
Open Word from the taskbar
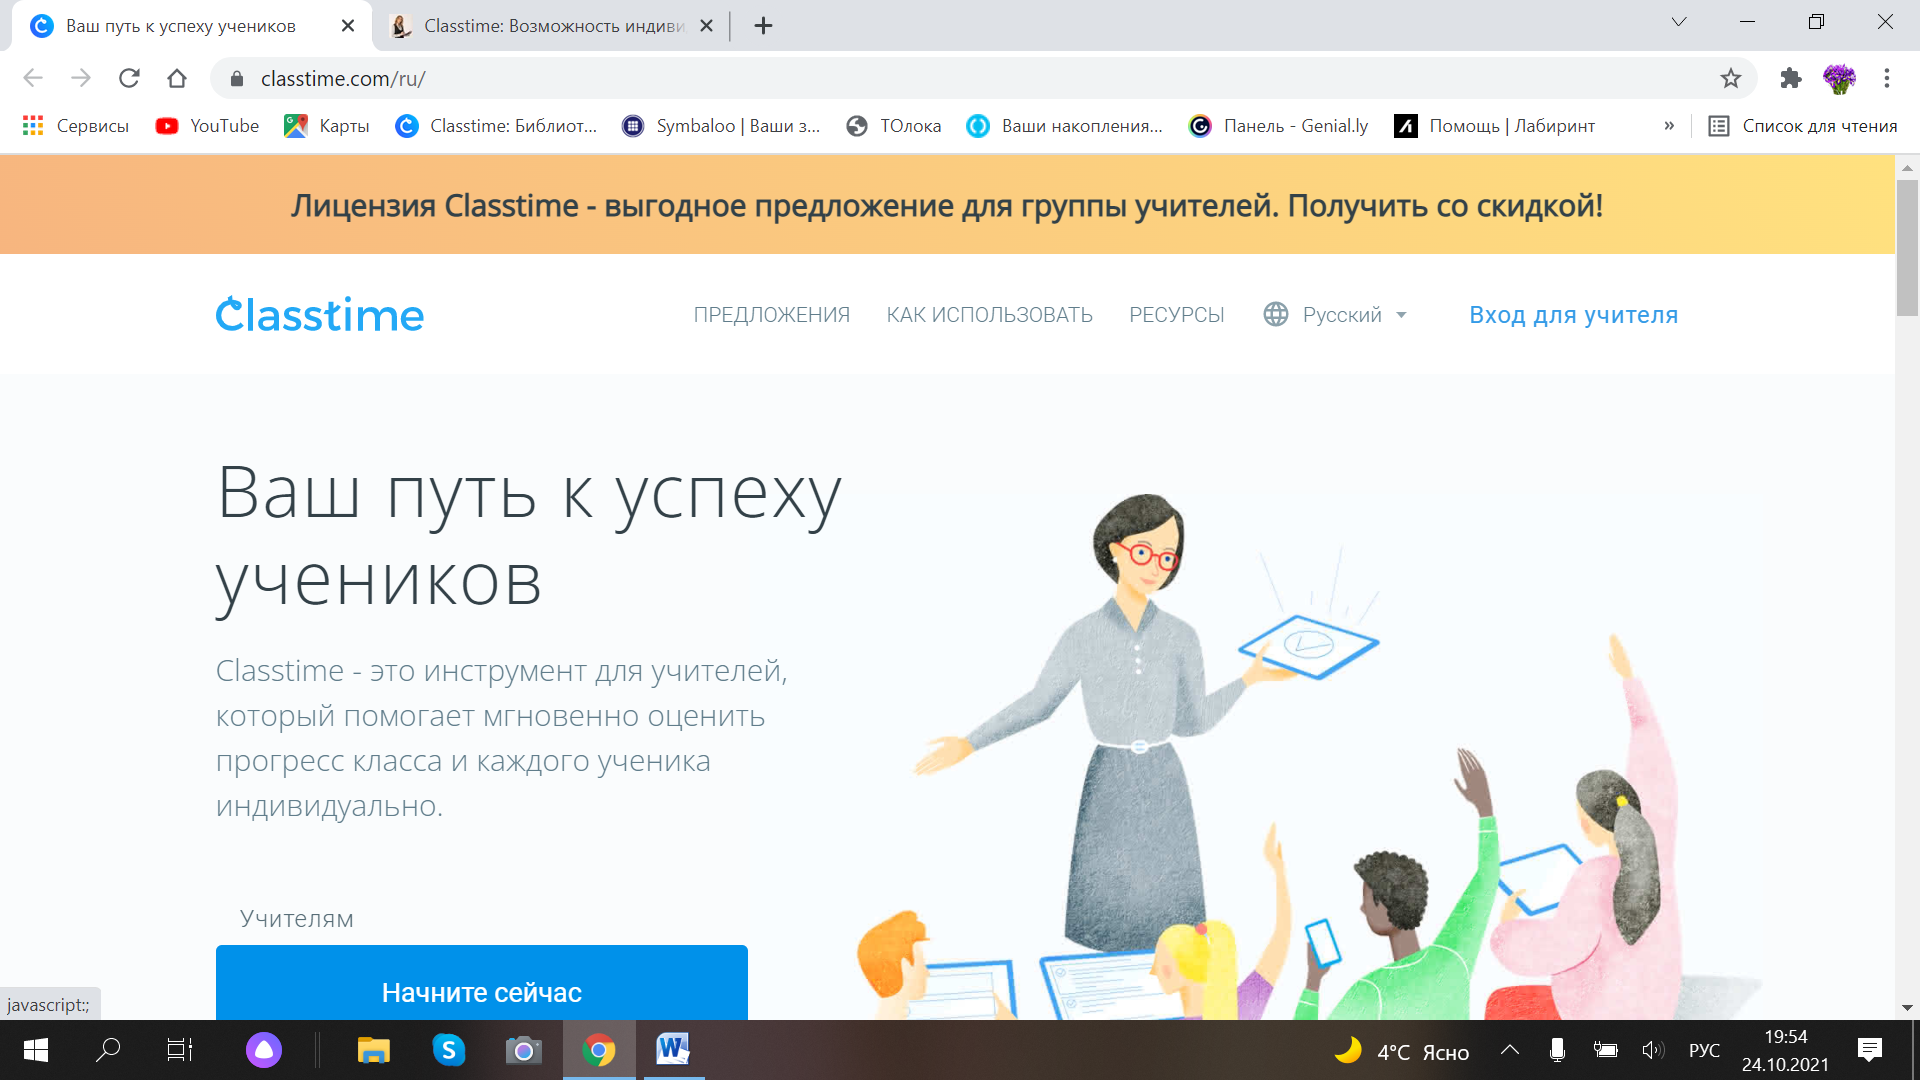pos(673,1050)
